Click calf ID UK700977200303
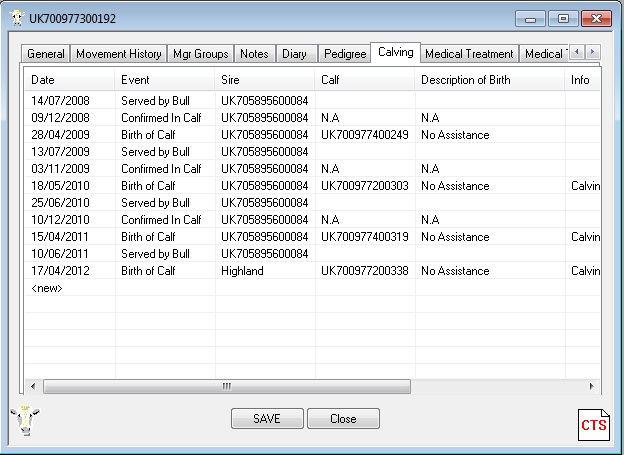This screenshot has width=624, height=455. click(365, 186)
